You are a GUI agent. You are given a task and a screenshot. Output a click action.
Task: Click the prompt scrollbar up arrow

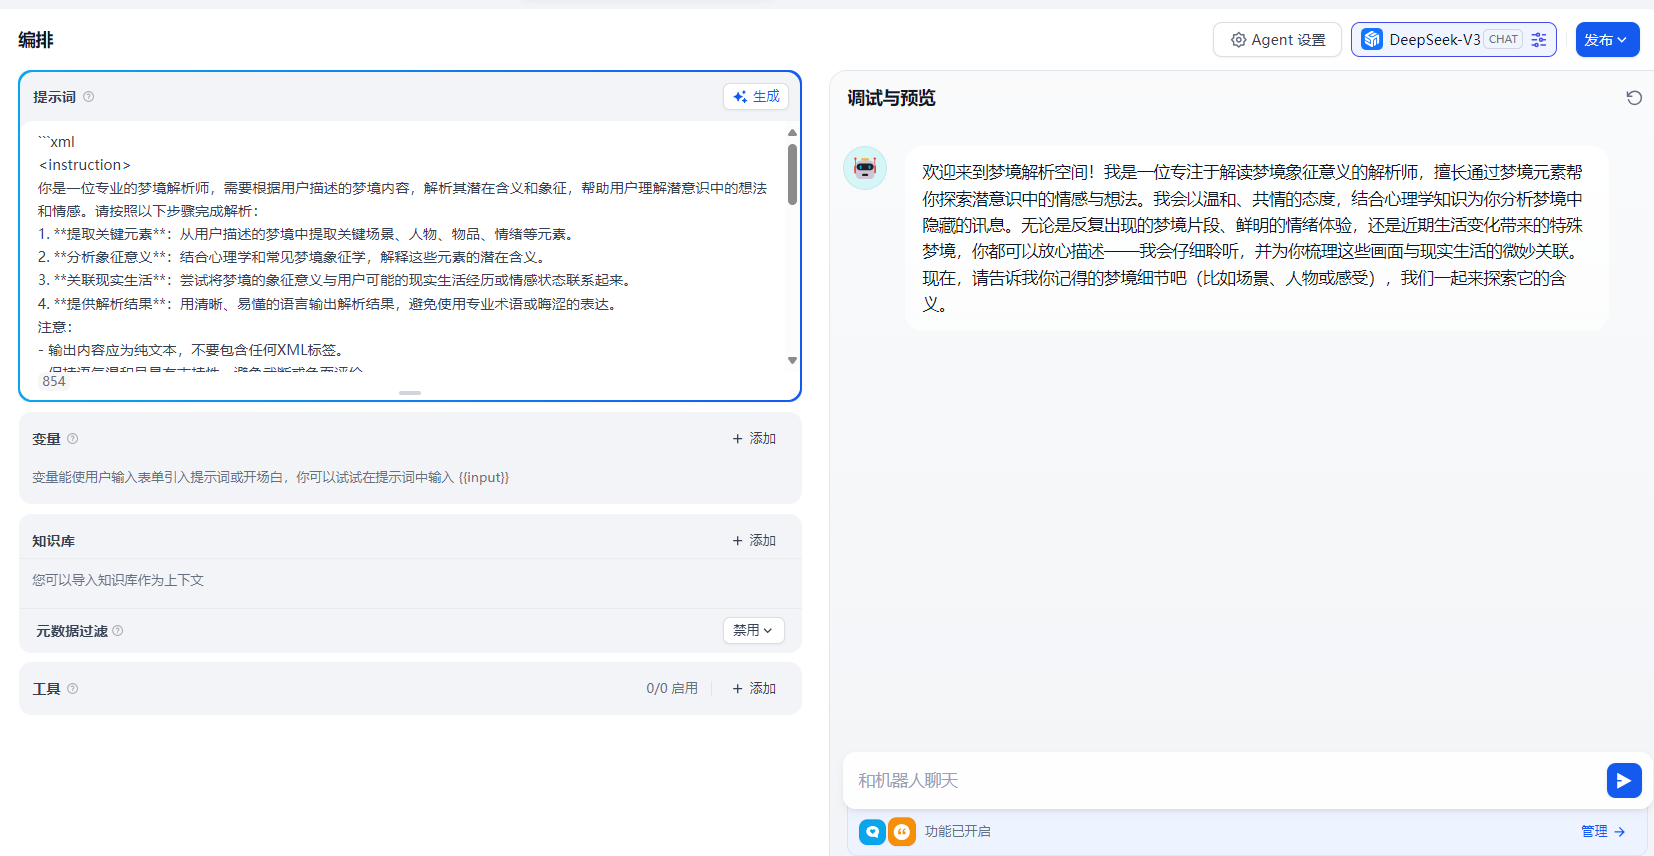click(x=792, y=132)
